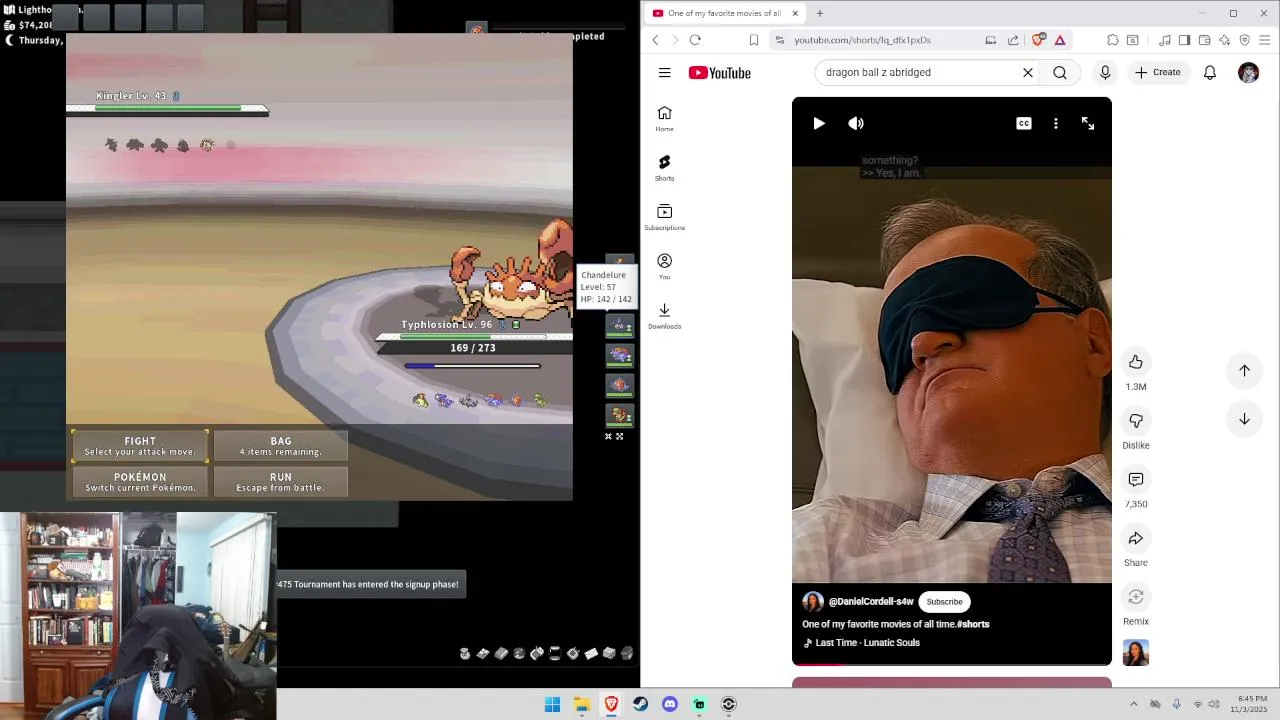This screenshot has width=1280, height=720.
Task: Open YouTube notifications bell
Action: [x=1210, y=72]
